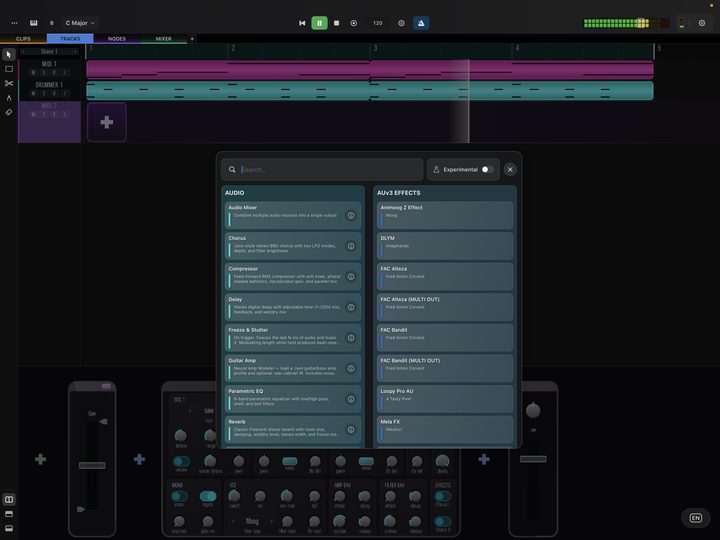Show info for Delay effect

(351, 307)
